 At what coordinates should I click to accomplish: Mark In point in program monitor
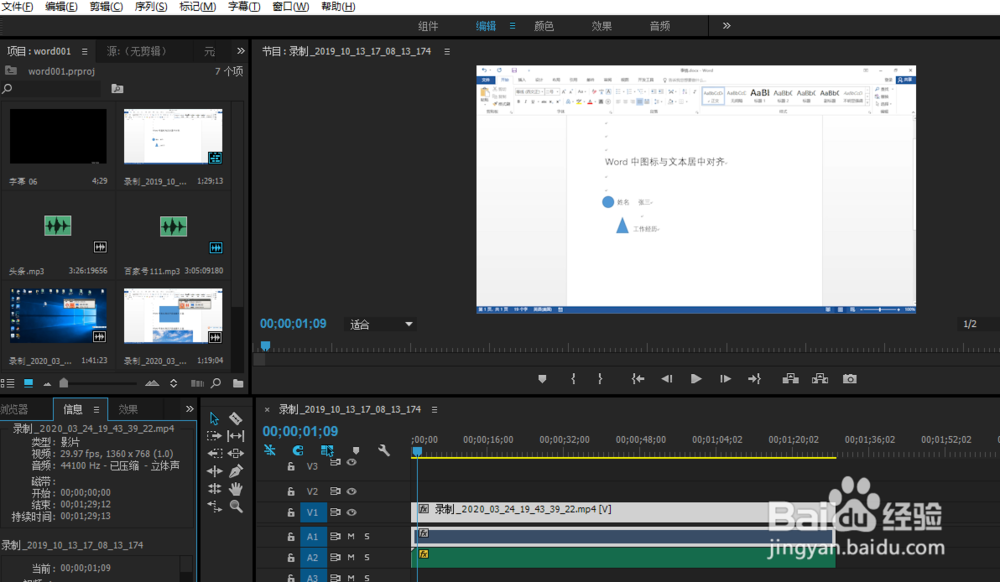click(x=573, y=379)
